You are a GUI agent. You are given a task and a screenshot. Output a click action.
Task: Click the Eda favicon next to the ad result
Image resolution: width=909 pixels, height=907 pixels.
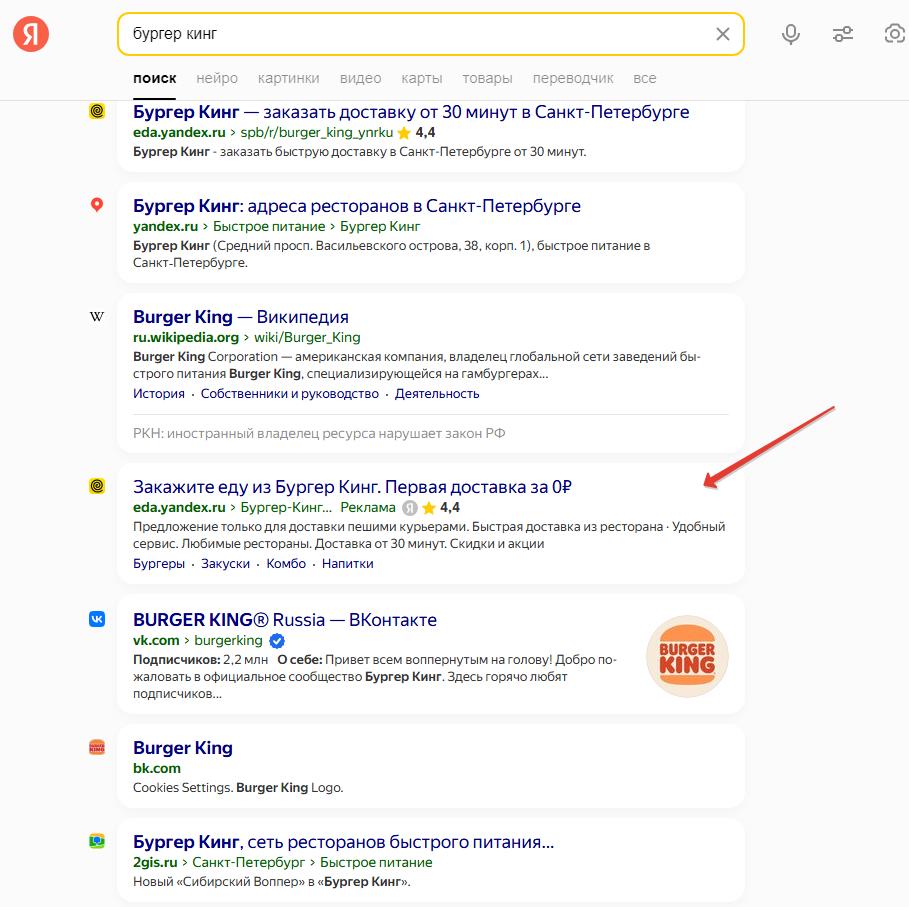(97, 486)
